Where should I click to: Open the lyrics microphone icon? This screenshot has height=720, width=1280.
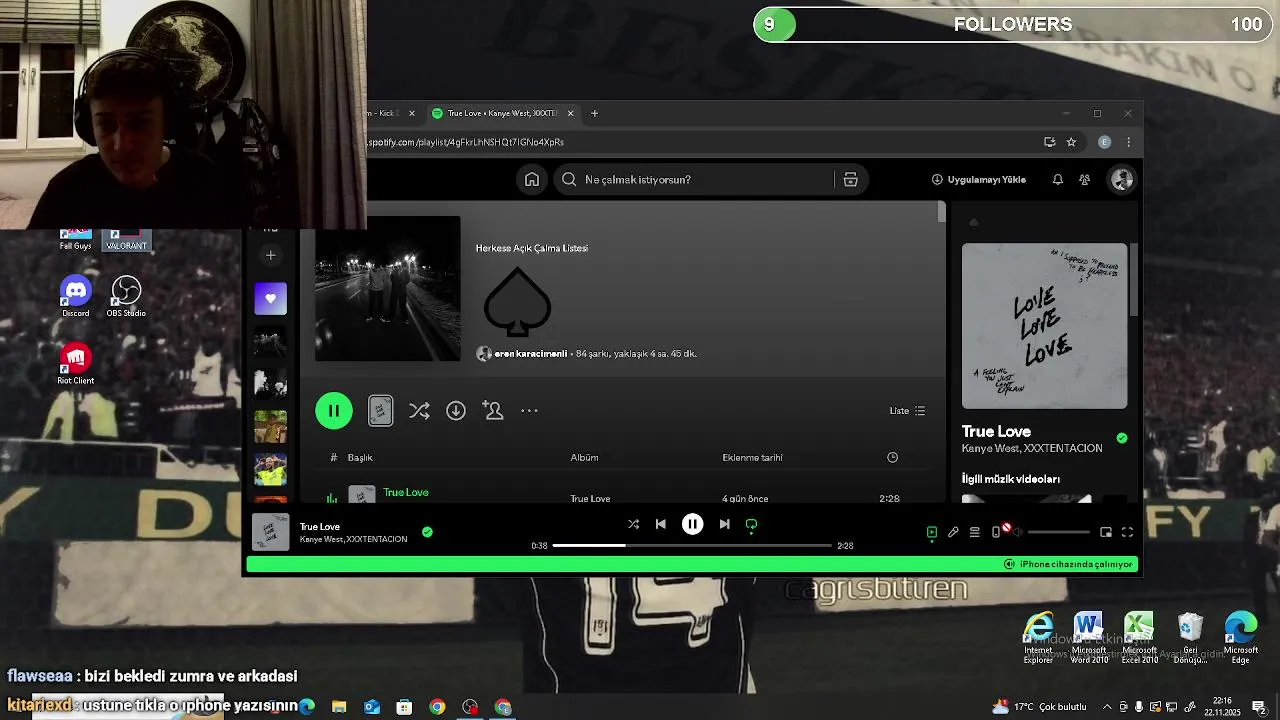pyautogui.click(x=953, y=532)
